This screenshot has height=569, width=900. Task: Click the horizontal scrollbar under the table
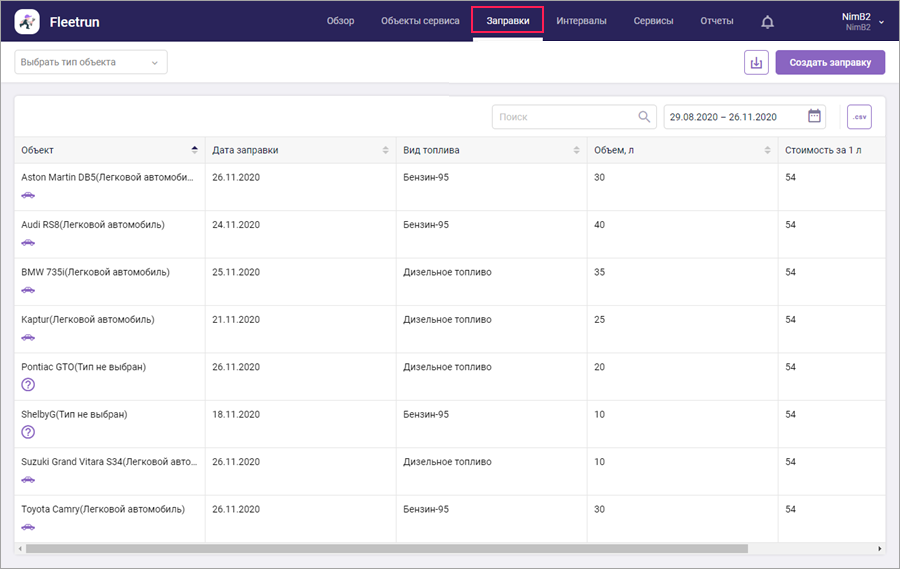click(386, 548)
